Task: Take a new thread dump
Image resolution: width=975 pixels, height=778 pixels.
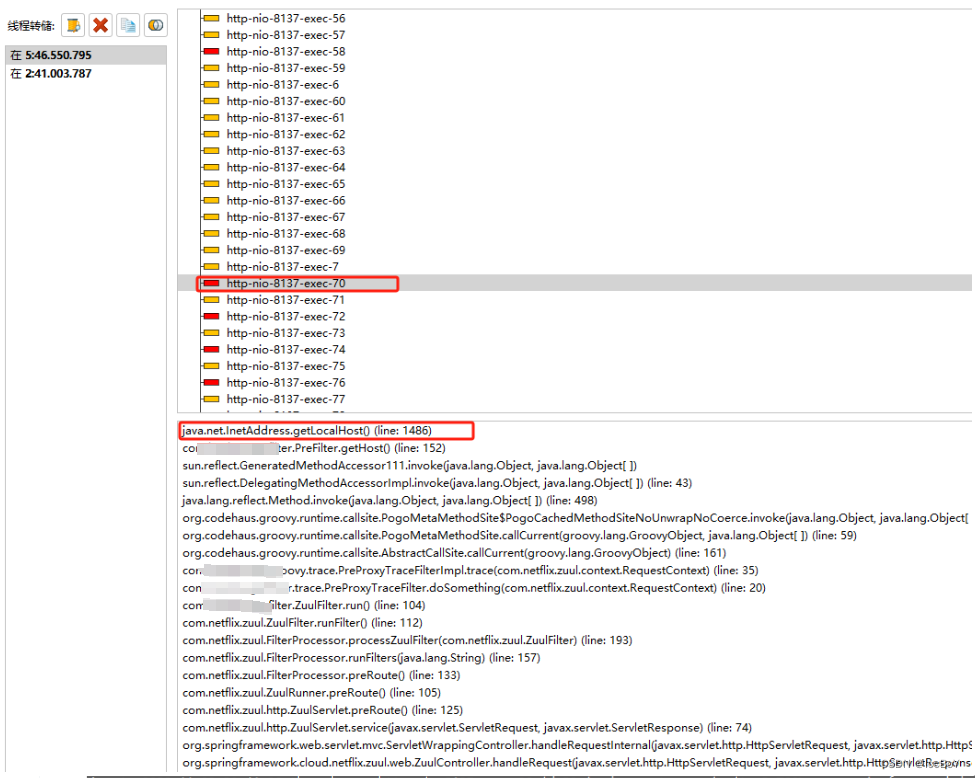Action: coord(72,25)
